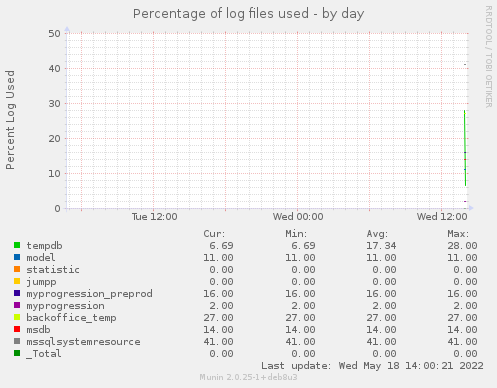Click the mssqlsystemresource gray legend swatch

17,341
